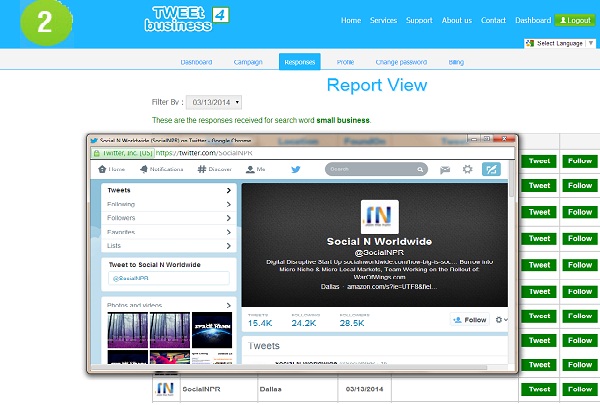Open the Profile tab
Image resolution: width=600 pixels, height=405 pixels.
tap(345, 62)
